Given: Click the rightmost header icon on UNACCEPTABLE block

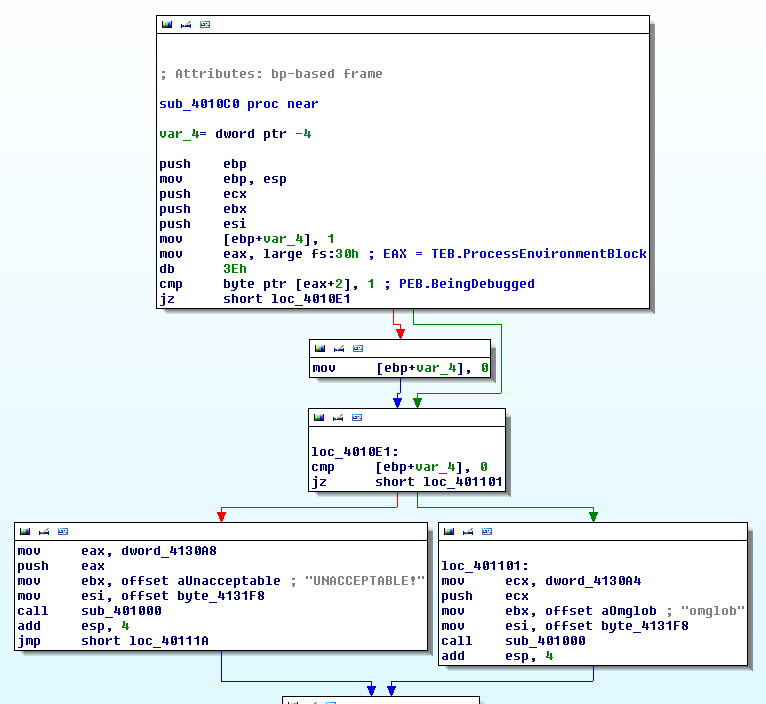Looking at the screenshot, I should [63, 531].
